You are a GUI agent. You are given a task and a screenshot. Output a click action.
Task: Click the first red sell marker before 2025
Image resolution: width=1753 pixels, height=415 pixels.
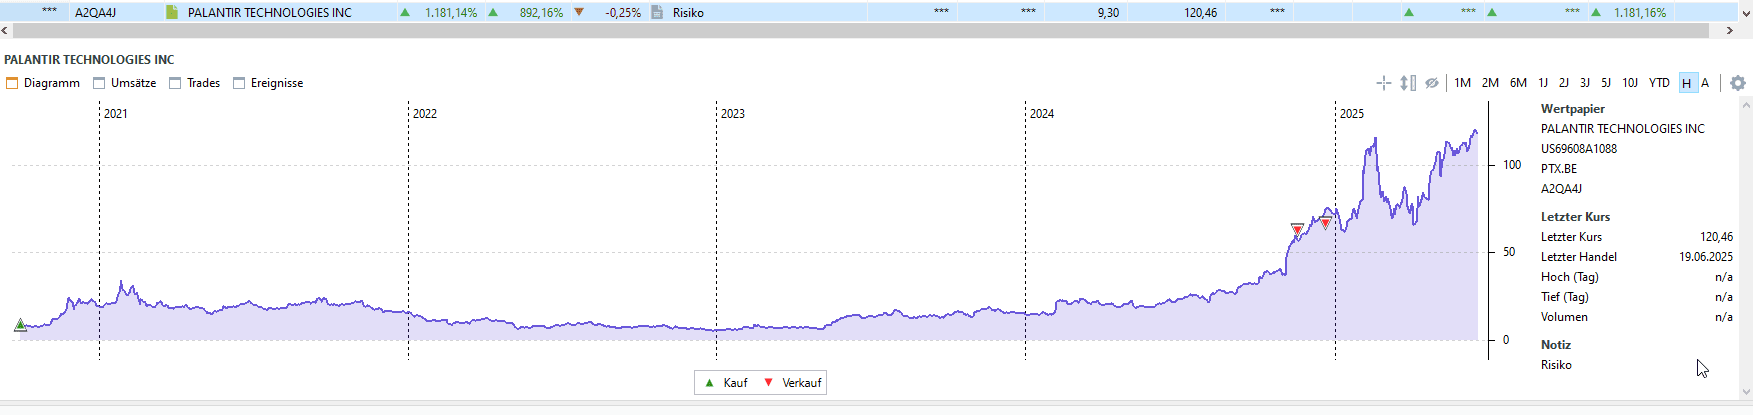[x=1297, y=230]
